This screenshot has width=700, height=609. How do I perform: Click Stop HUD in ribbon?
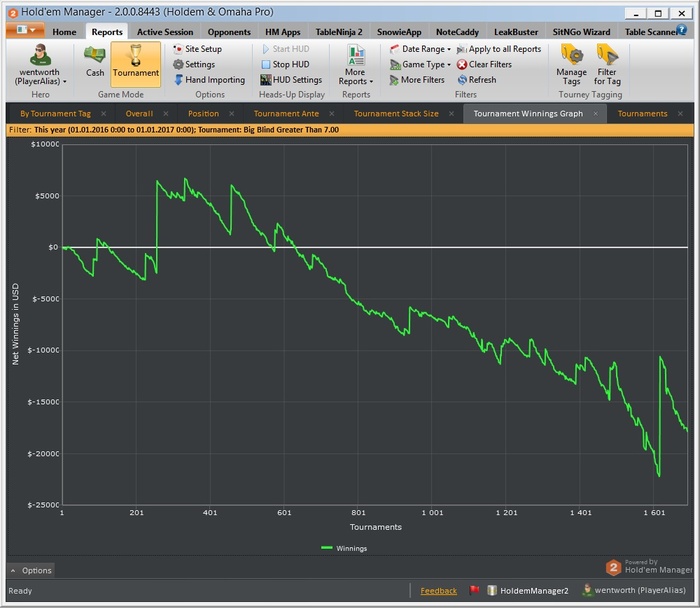(287, 65)
